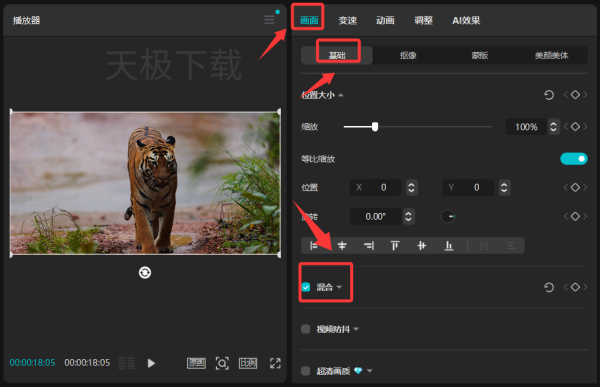This screenshot has width=600, height=387.
Task: Align clip to bottom edge icon
Action: (449, 246)
